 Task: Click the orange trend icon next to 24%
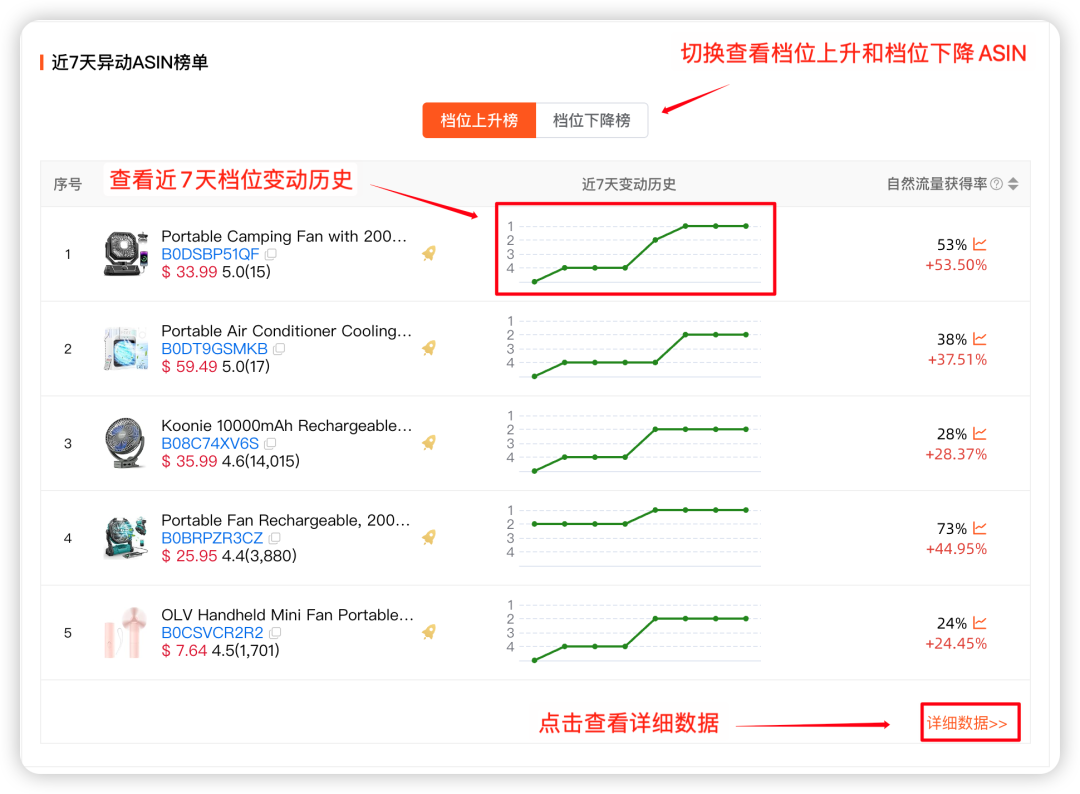[x=977, y=622]
